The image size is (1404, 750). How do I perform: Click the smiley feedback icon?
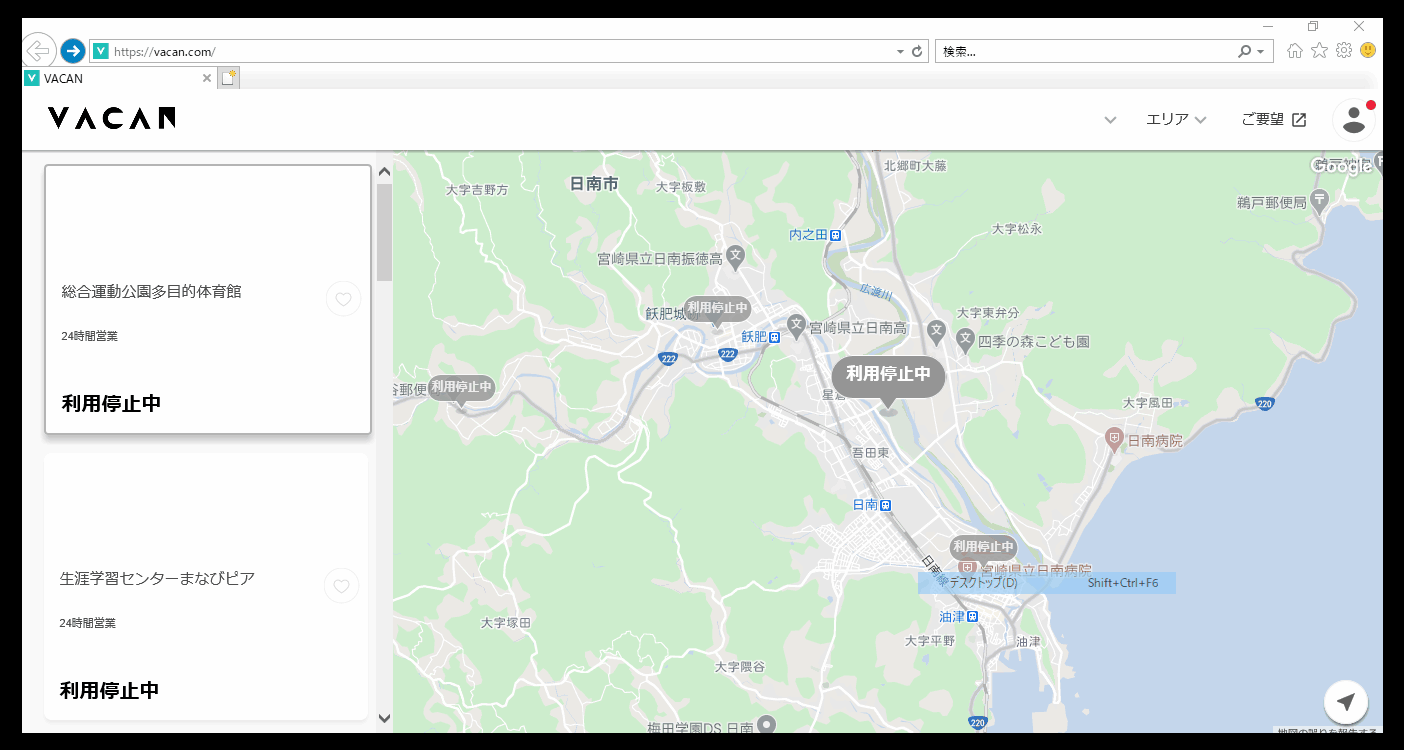[1368, 50]
